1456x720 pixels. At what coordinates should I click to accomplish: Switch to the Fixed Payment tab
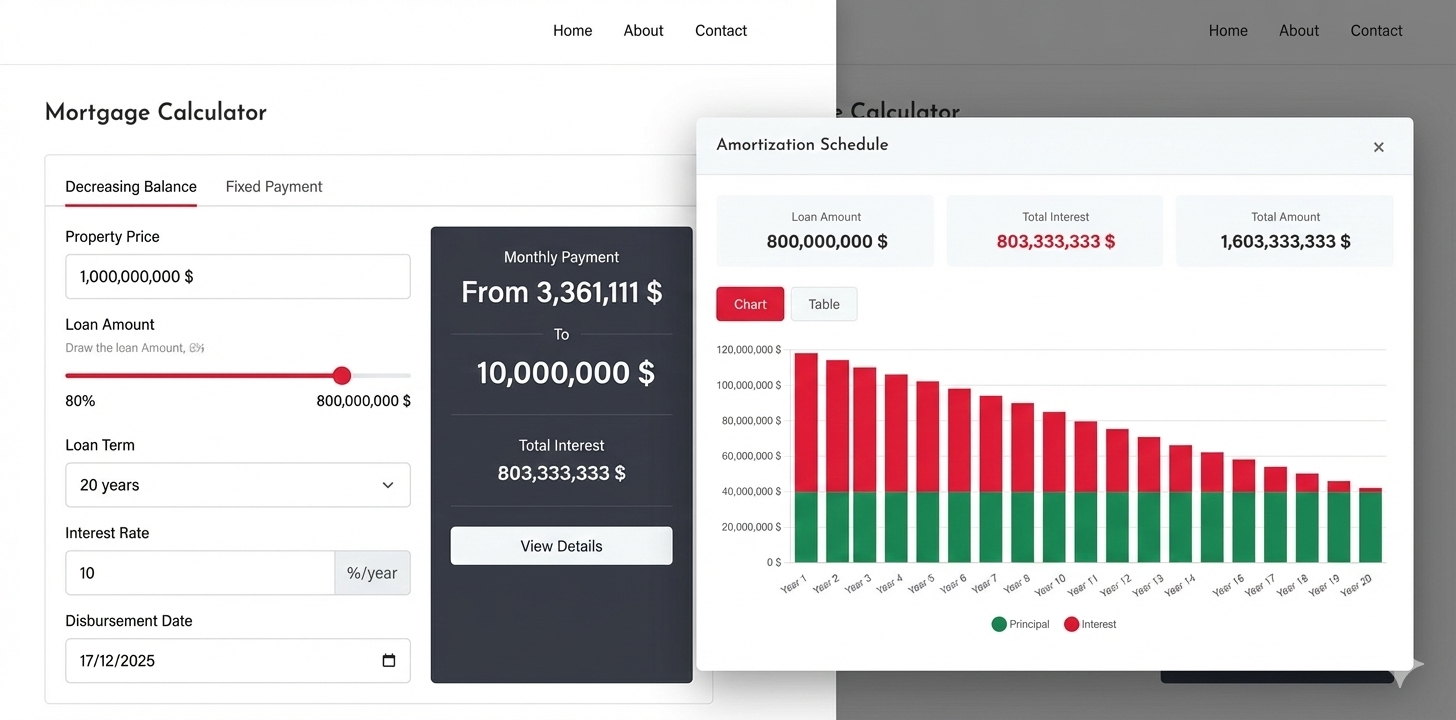[274, 187]
